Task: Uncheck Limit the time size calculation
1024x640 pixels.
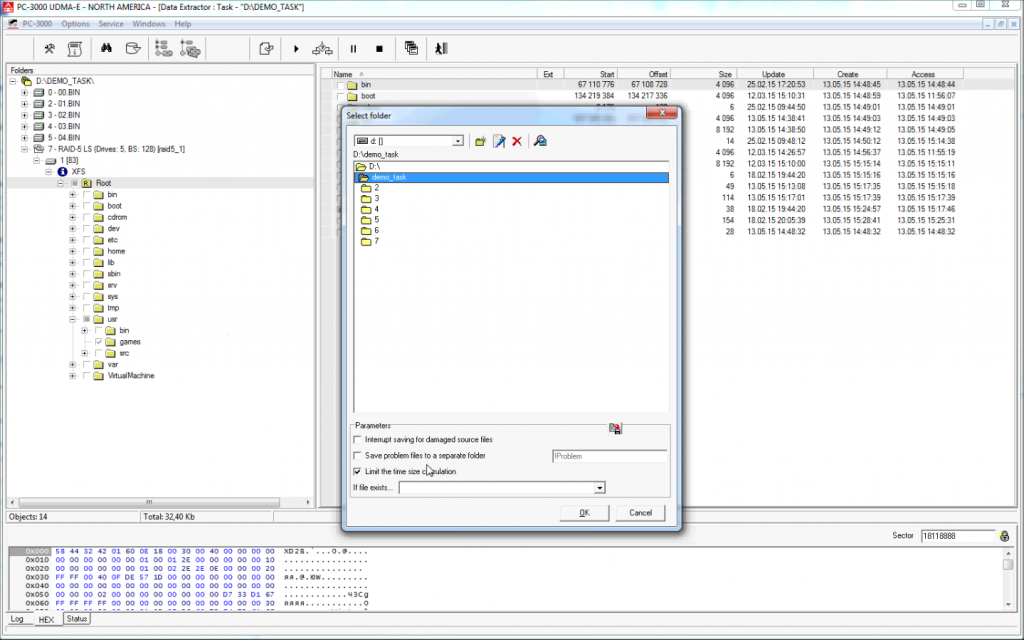Action: coord(359,471)
